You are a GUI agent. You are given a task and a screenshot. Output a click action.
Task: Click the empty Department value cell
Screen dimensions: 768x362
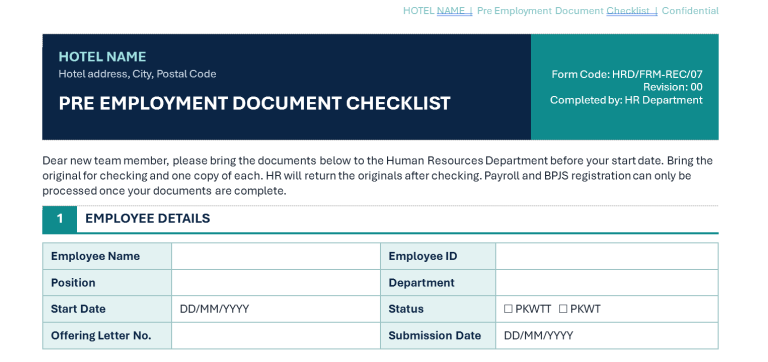607,283
